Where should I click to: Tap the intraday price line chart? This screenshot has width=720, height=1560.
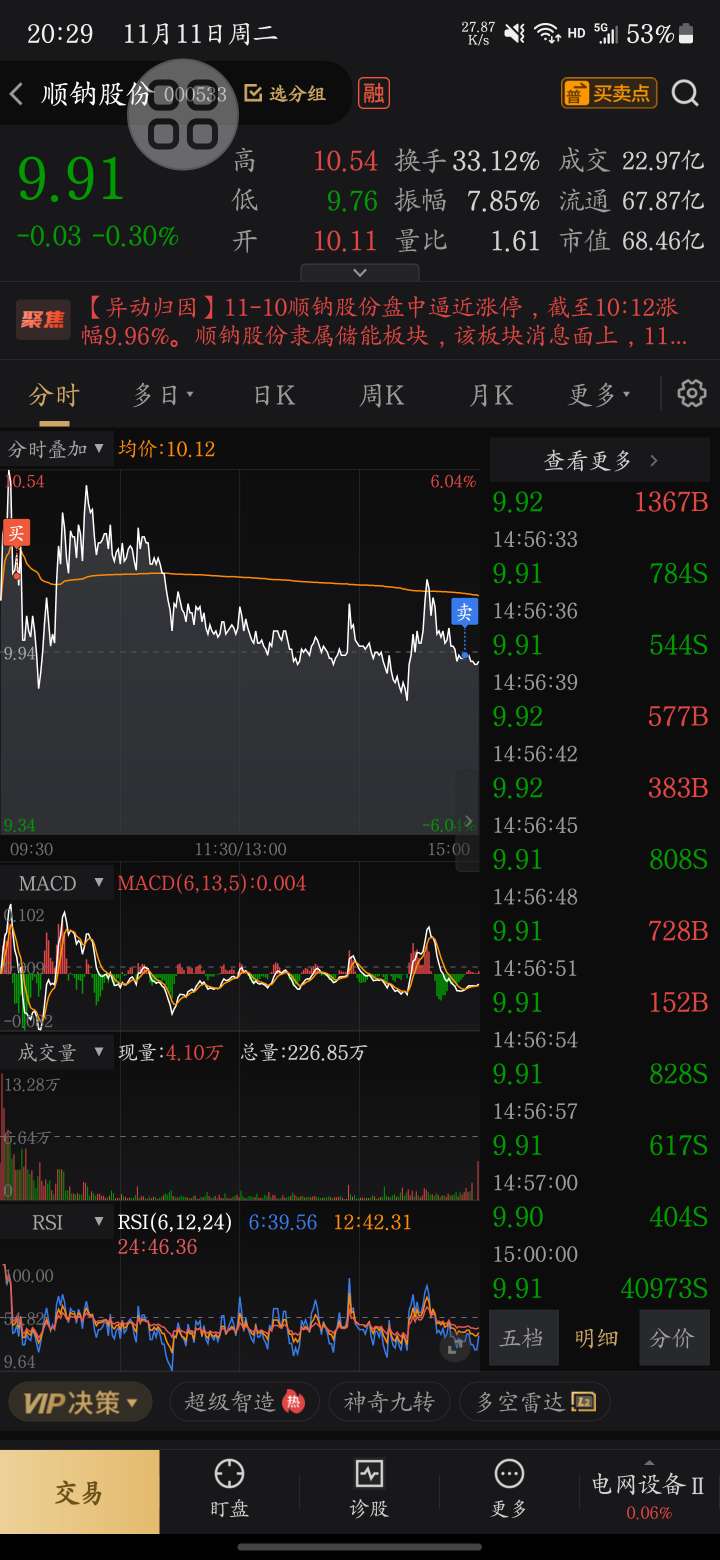(240, 652)
